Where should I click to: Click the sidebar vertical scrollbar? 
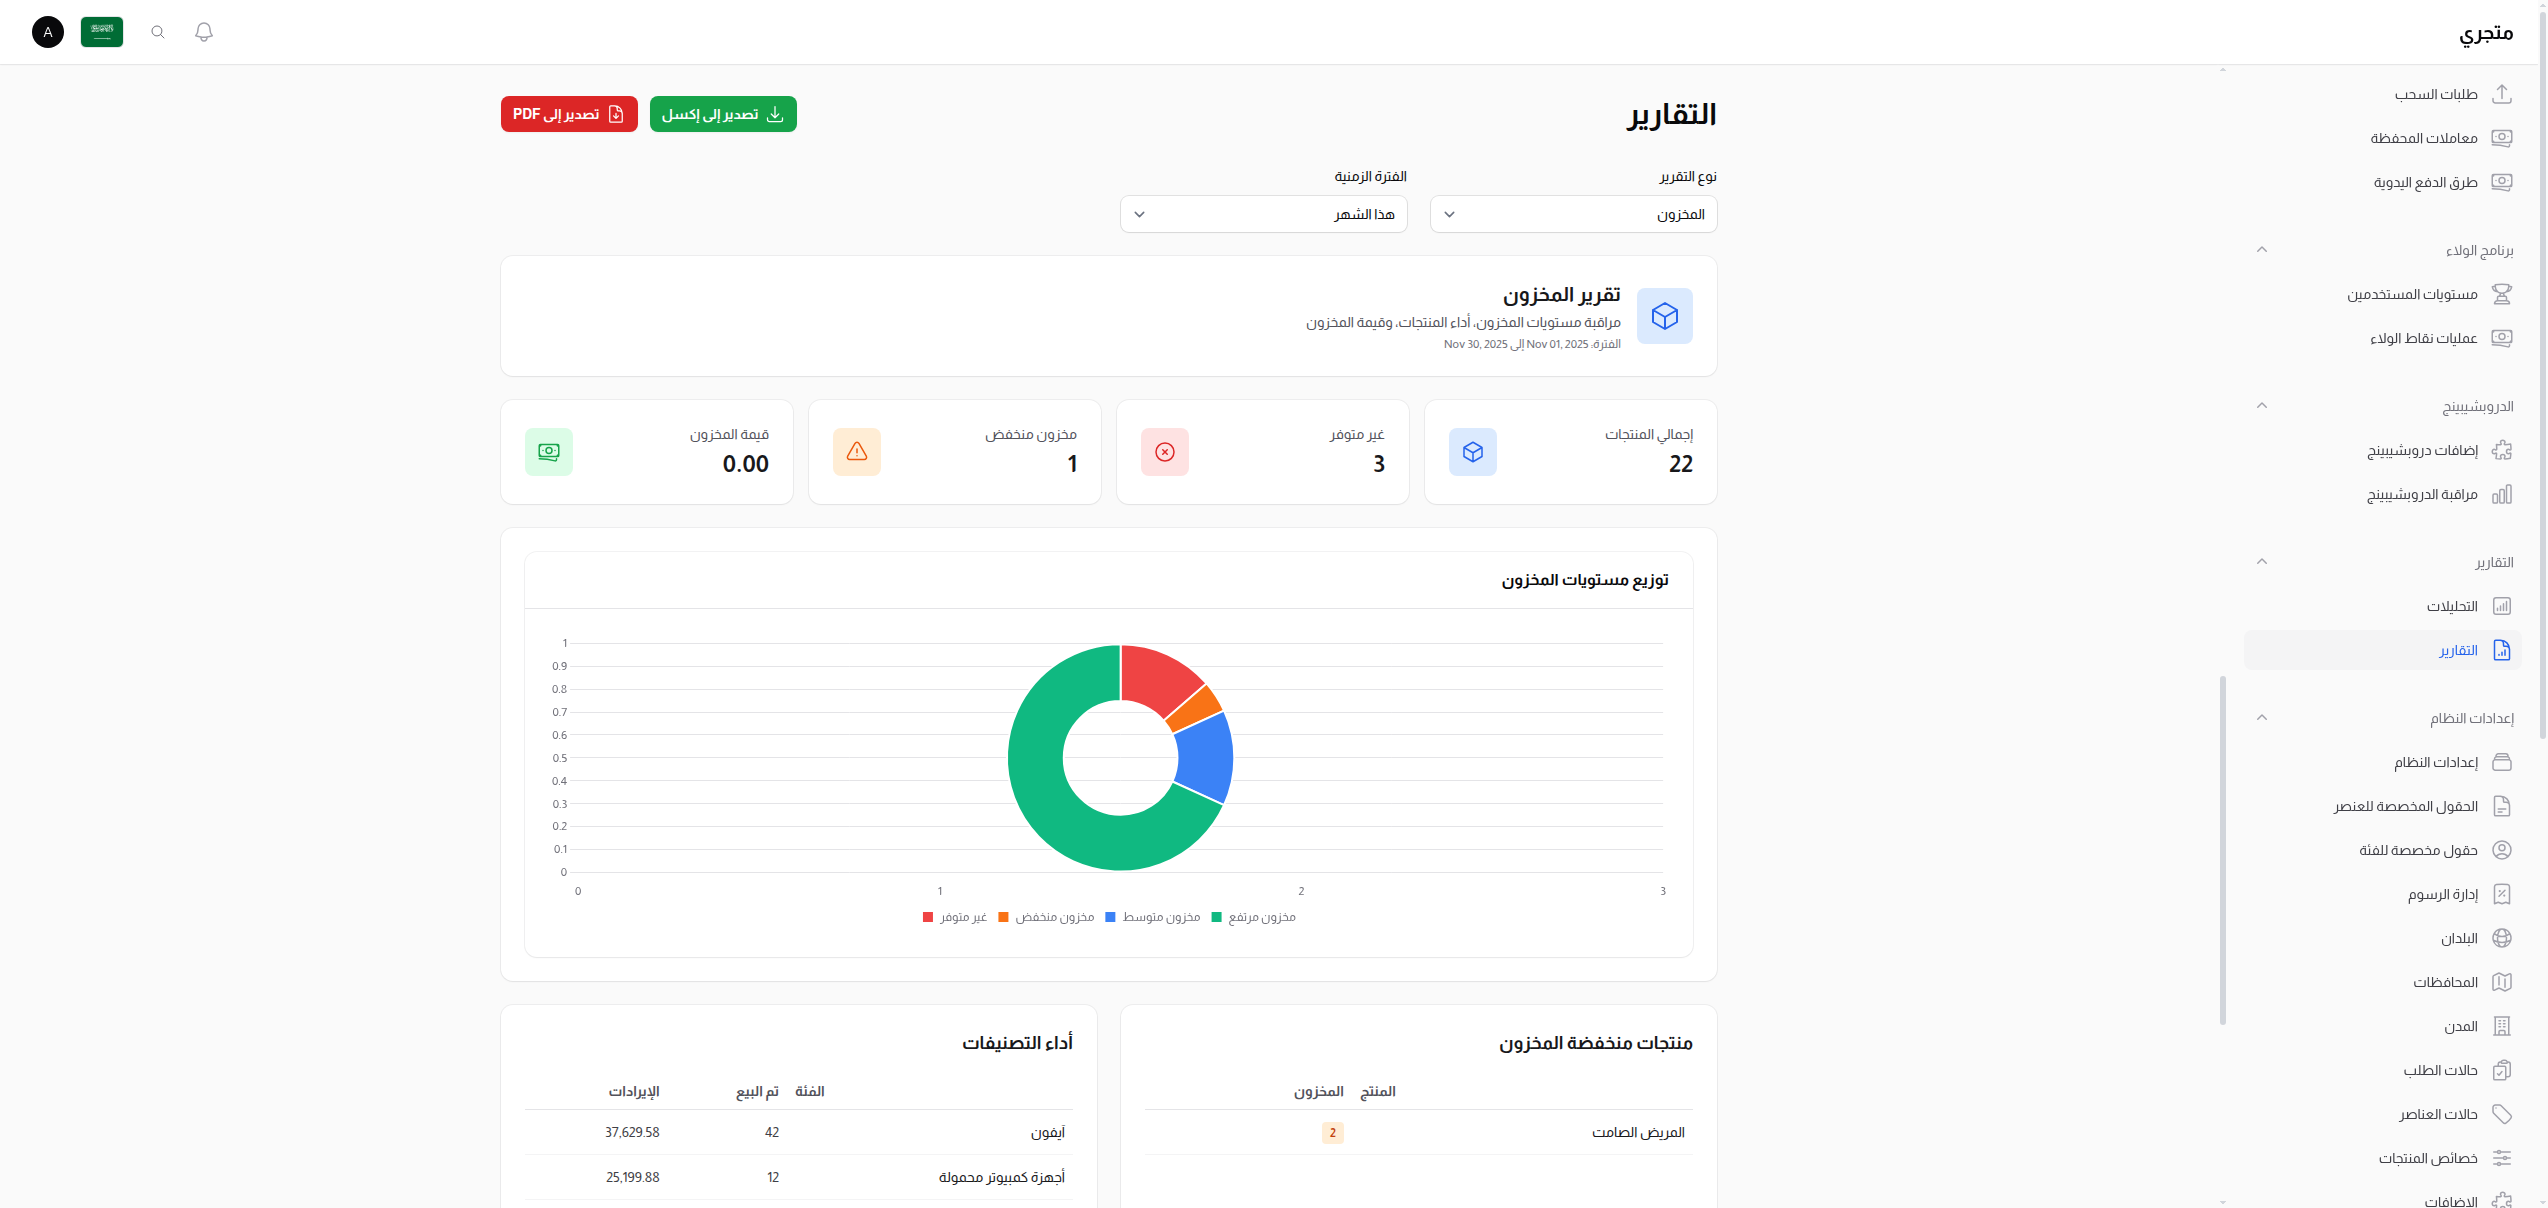click(2222, 850)
